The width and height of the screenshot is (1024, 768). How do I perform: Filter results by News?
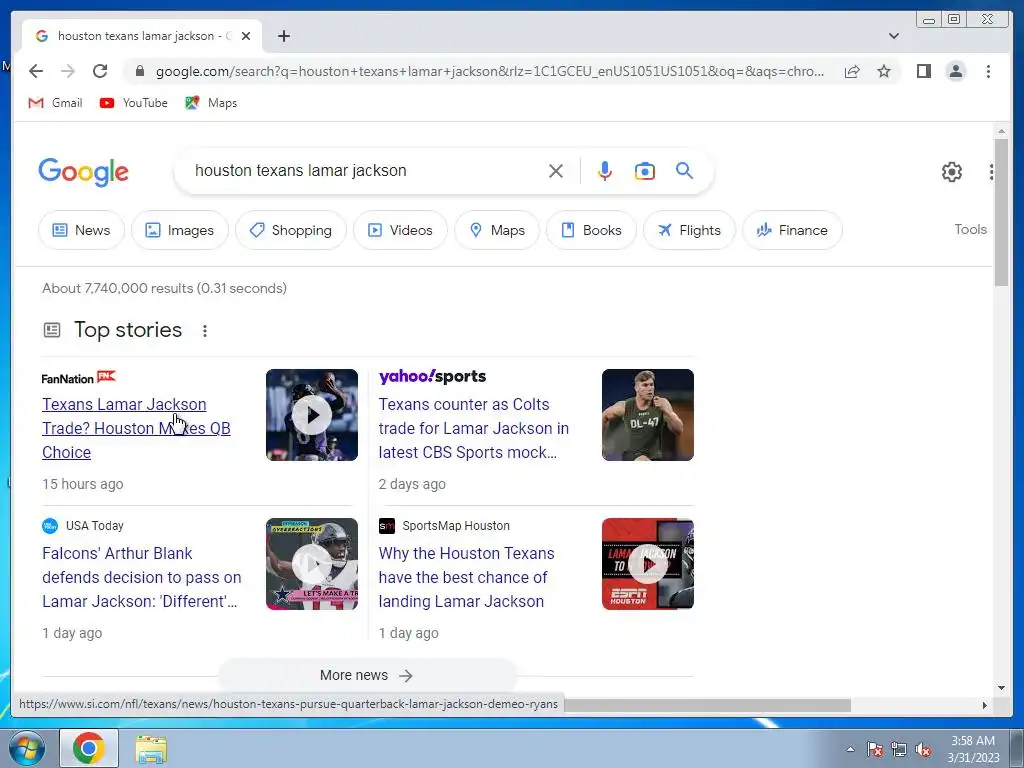tap(81, 230)
